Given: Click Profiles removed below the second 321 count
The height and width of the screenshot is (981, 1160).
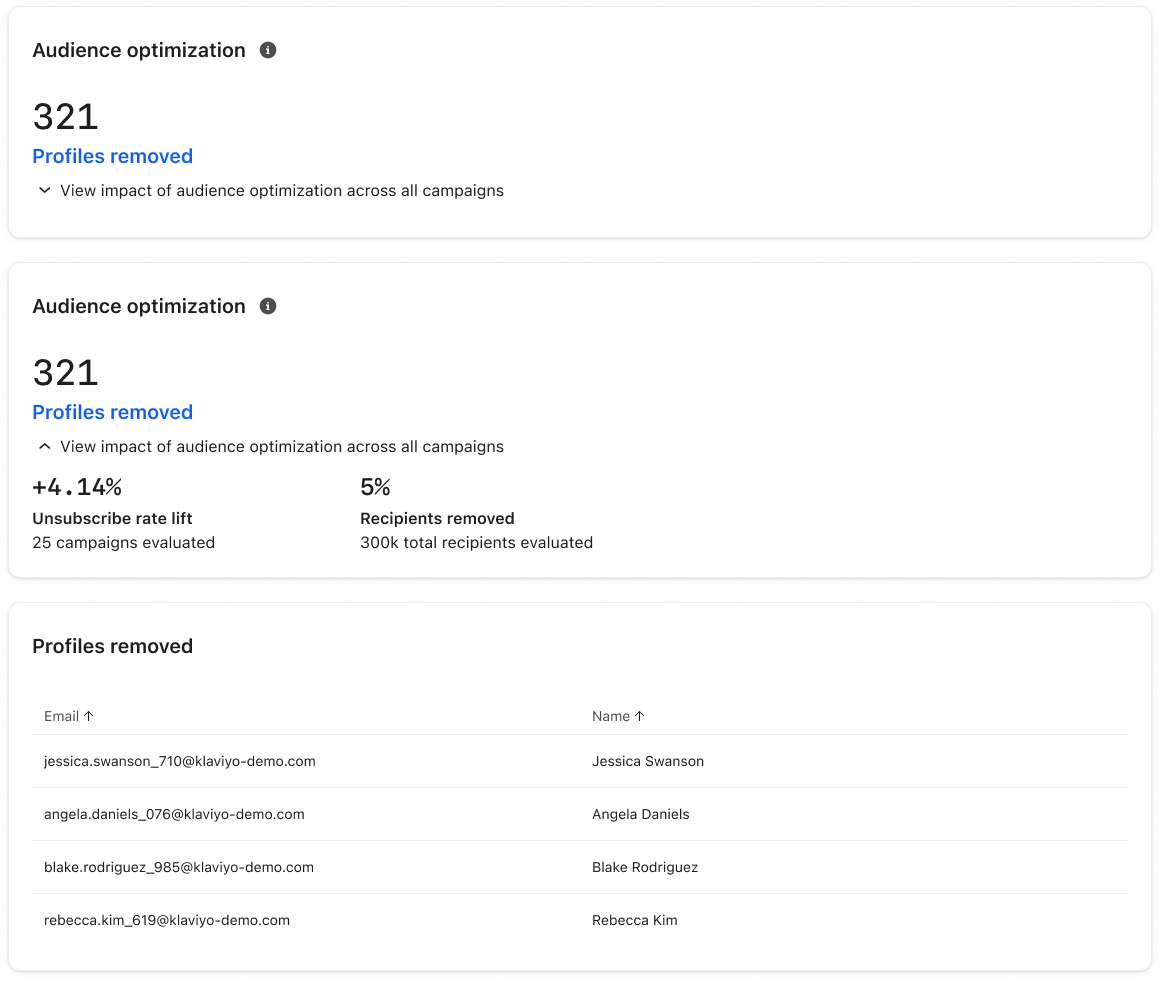Looking at the screenshot, I should point(112,412).
